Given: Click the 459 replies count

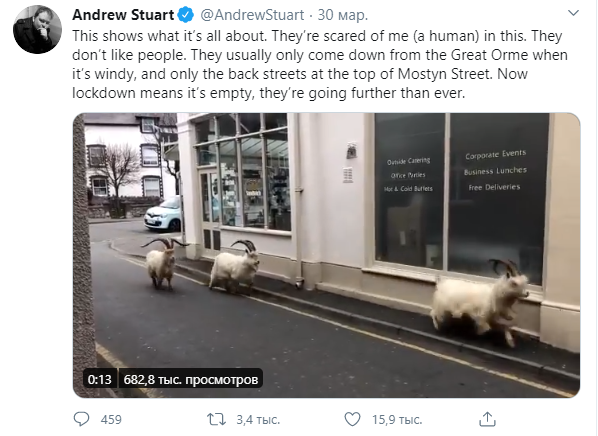Looking at the screenshot, I should [x=111, y=420].
